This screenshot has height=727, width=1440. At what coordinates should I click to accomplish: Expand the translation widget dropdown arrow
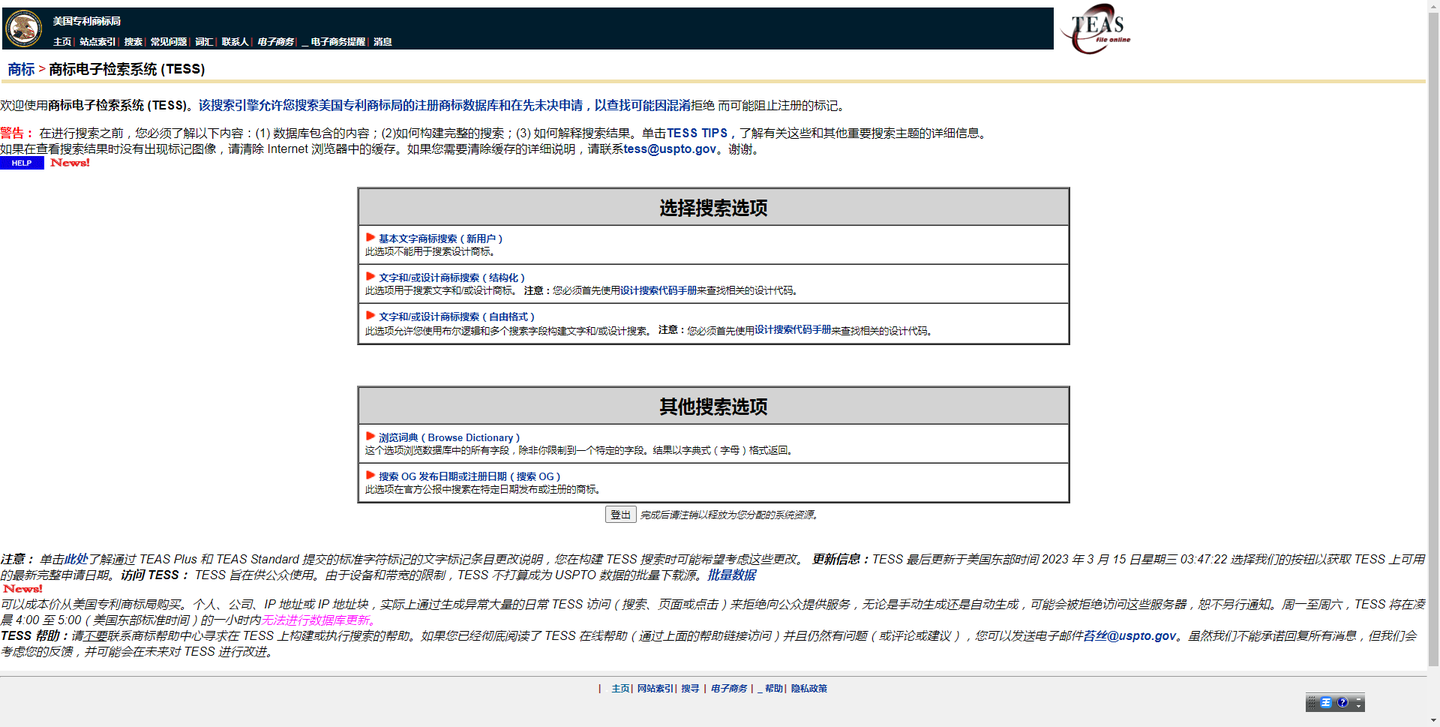point(1360,707)
